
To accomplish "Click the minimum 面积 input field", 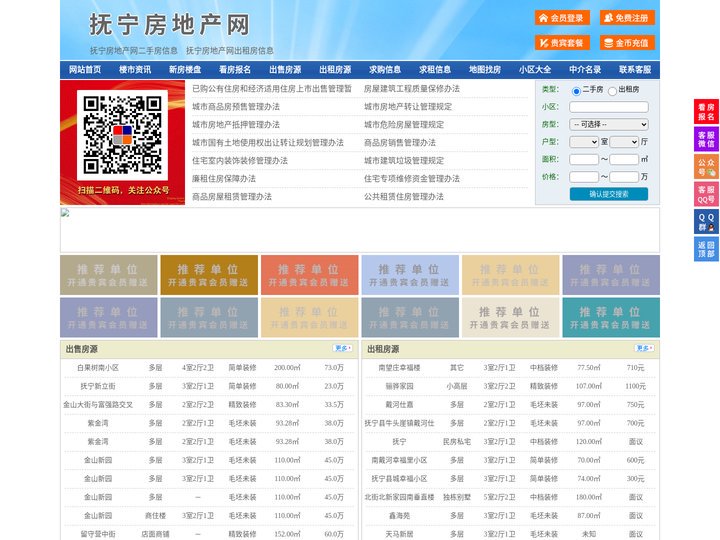I will [584, 159].
